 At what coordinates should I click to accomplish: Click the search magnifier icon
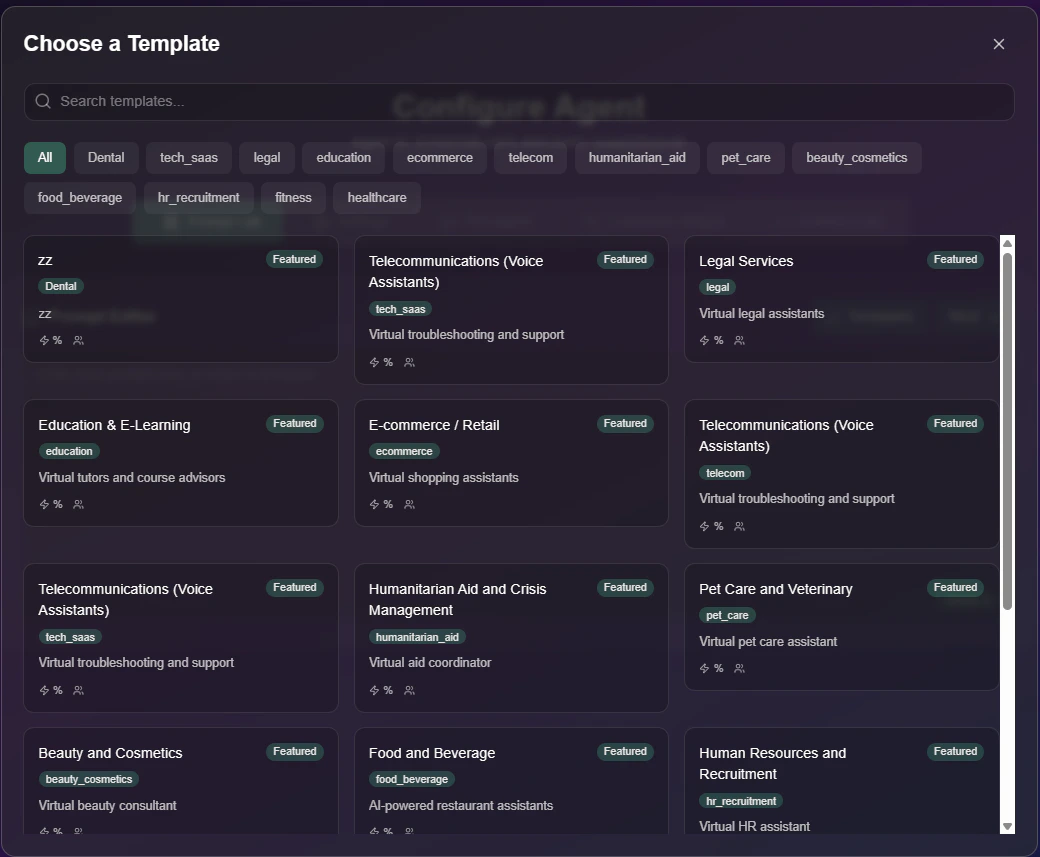tap(43, 101)
